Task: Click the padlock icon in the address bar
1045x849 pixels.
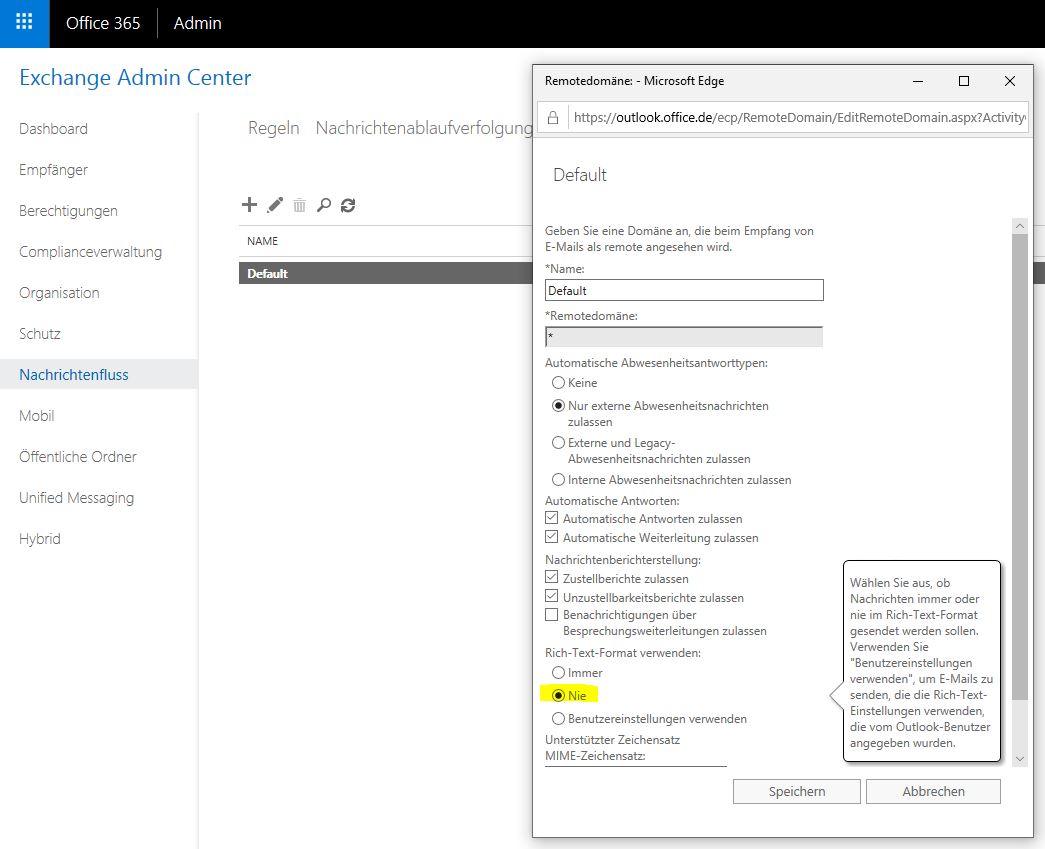Action: click(x=552, y=117)
